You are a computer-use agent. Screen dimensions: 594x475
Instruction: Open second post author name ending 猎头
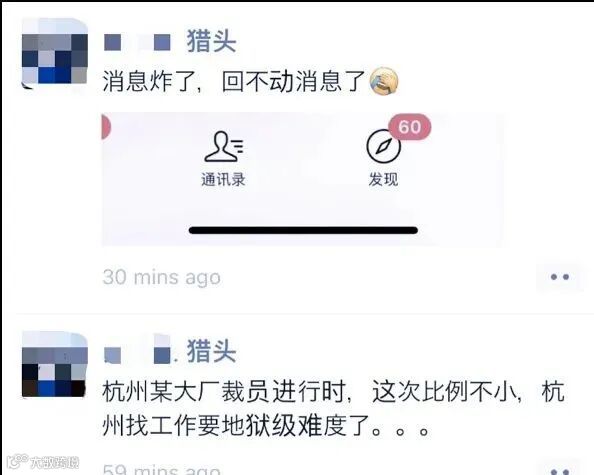click(x=170, y=352)
